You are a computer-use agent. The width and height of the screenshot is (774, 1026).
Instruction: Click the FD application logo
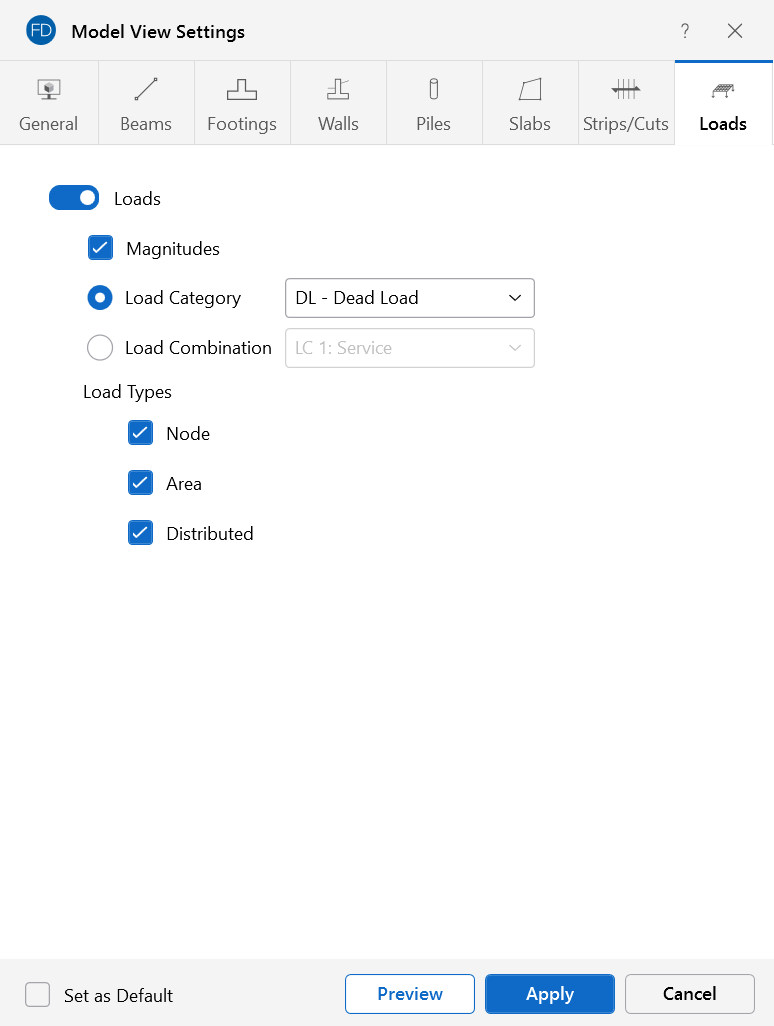pos(41,31)
